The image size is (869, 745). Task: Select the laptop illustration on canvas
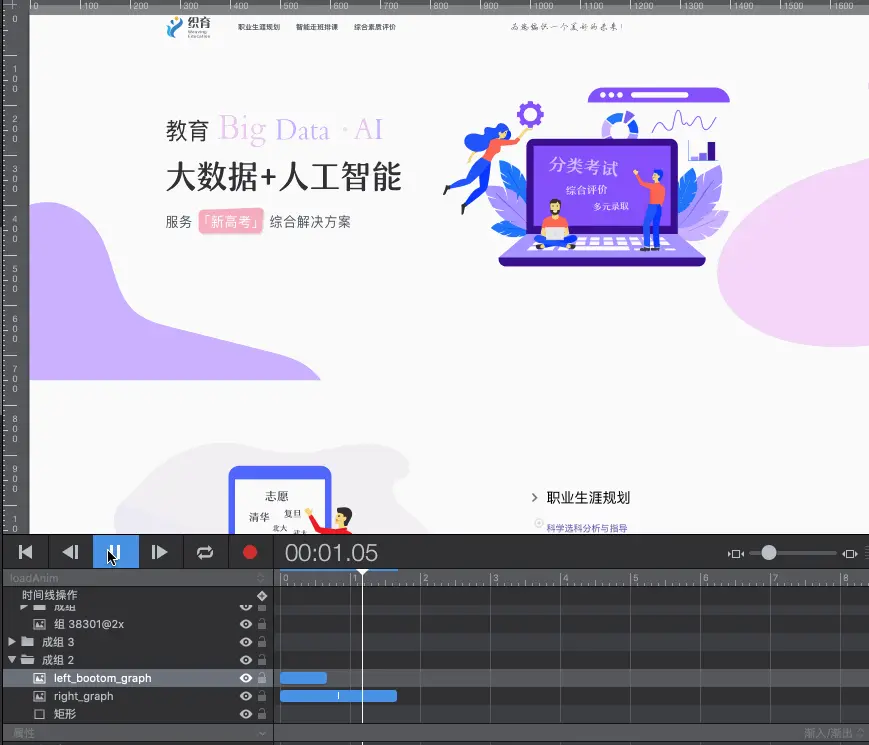[x=602, y=202]
